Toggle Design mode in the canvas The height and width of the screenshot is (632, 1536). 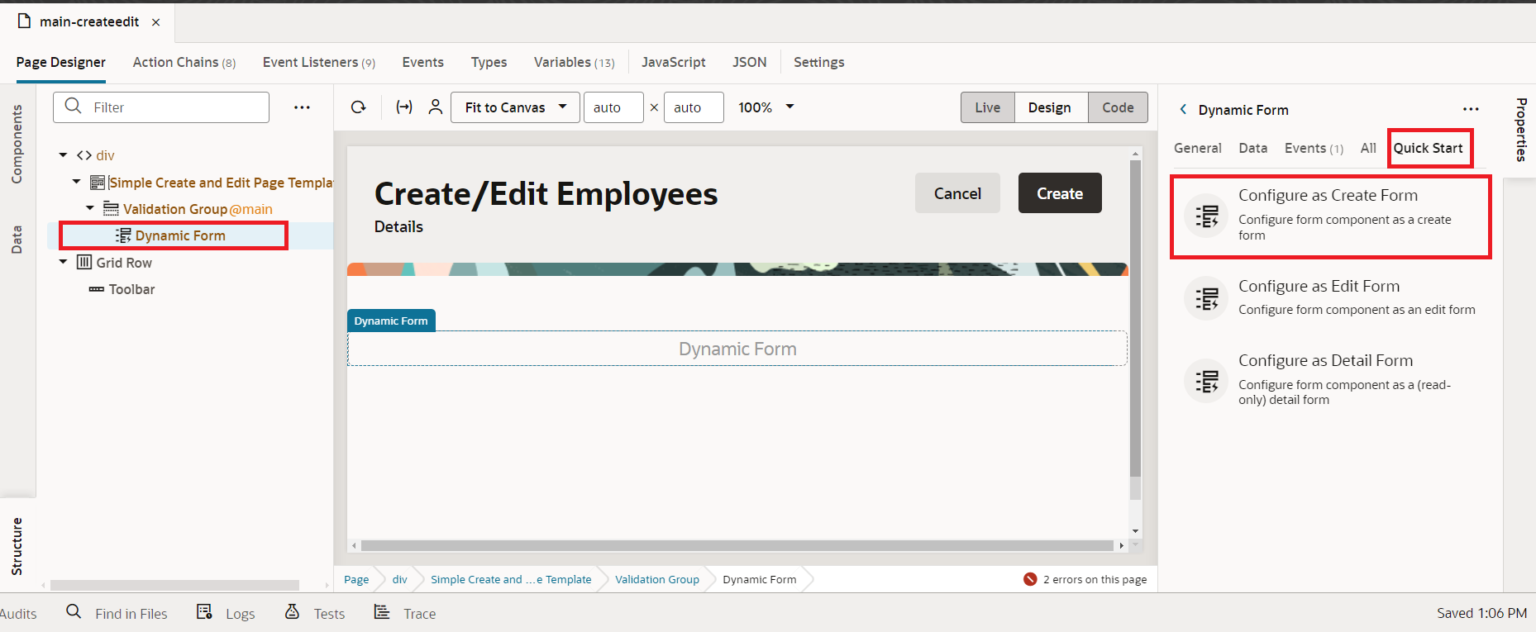1051,107
